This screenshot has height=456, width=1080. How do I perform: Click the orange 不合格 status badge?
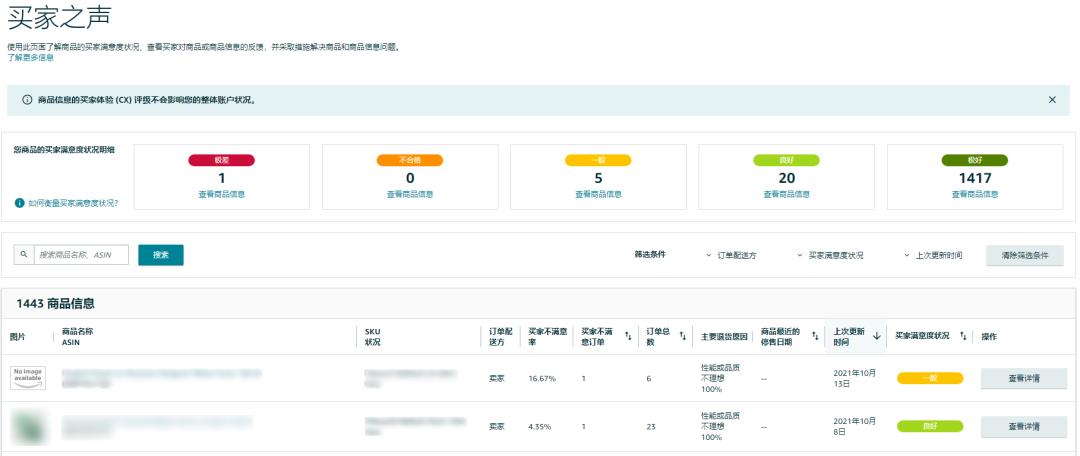[x=410, y=160]
